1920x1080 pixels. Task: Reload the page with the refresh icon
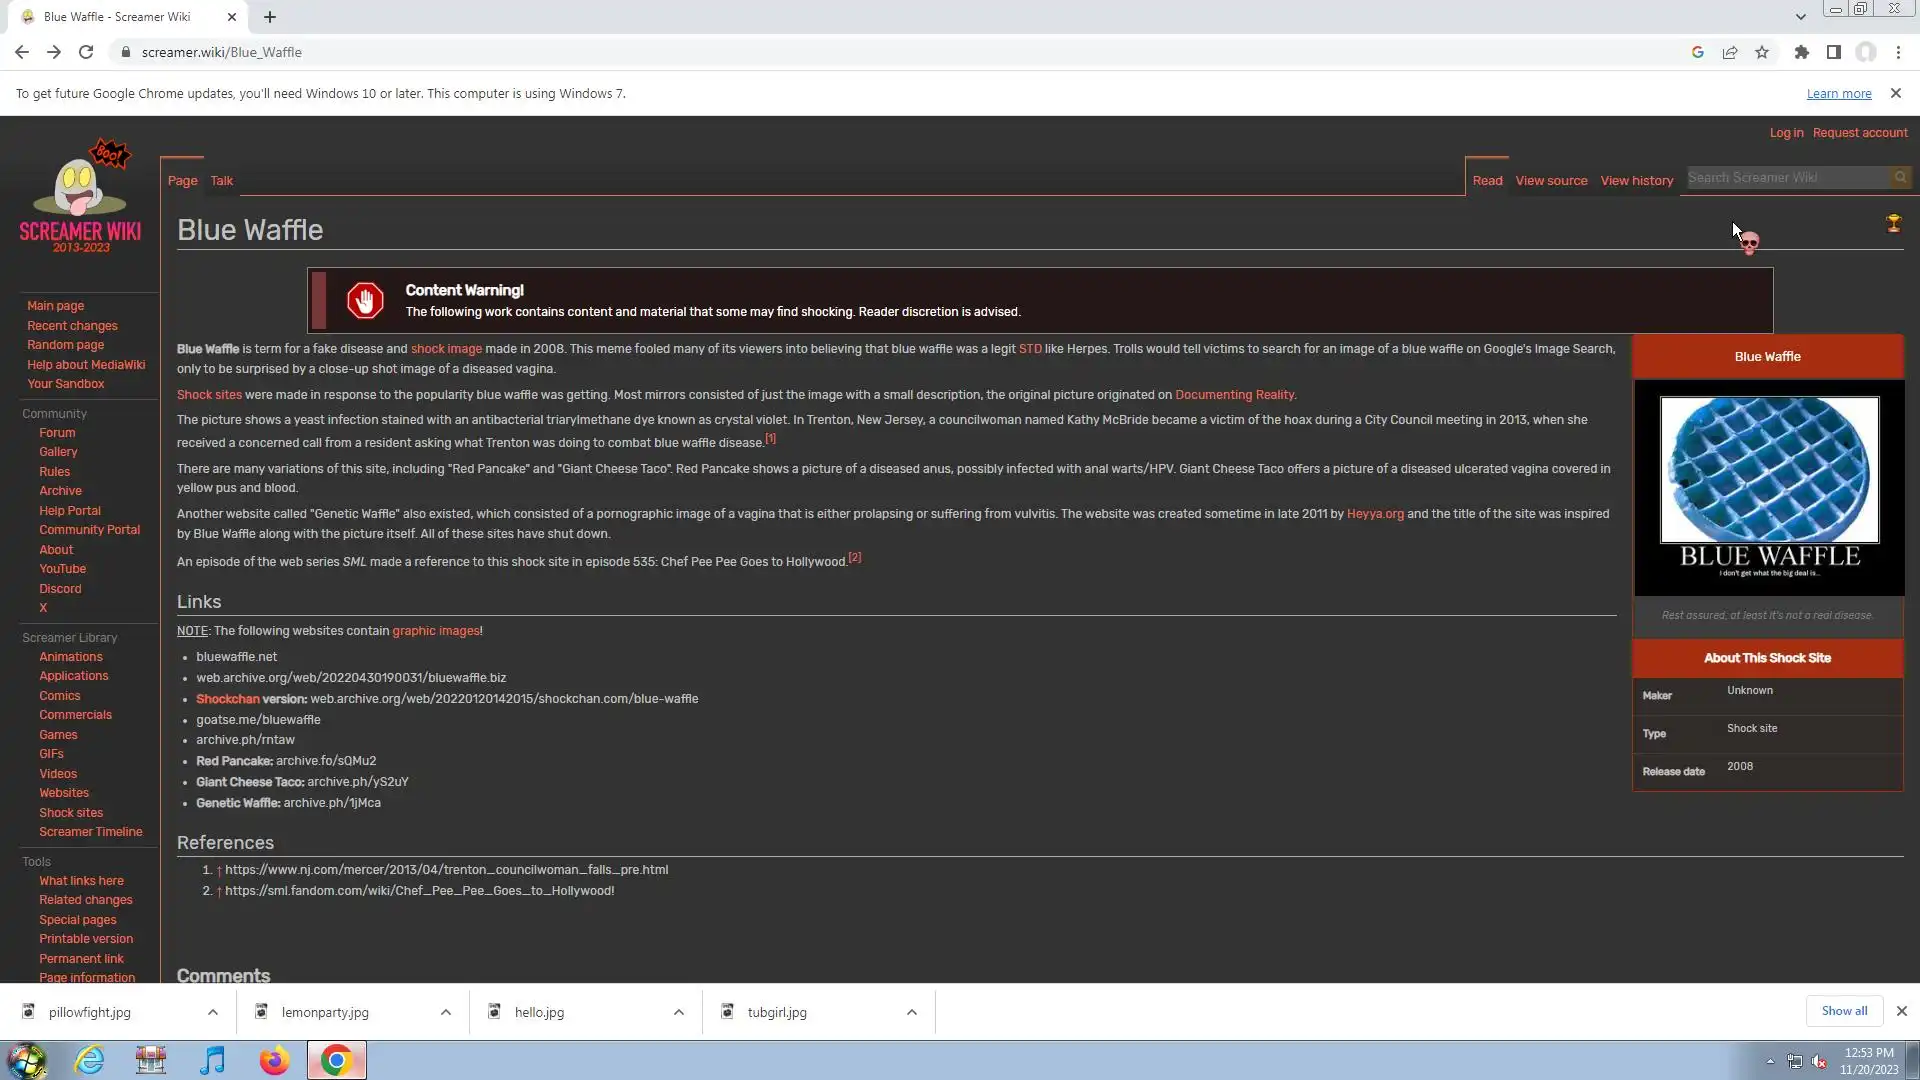click(x=86, y=52)
